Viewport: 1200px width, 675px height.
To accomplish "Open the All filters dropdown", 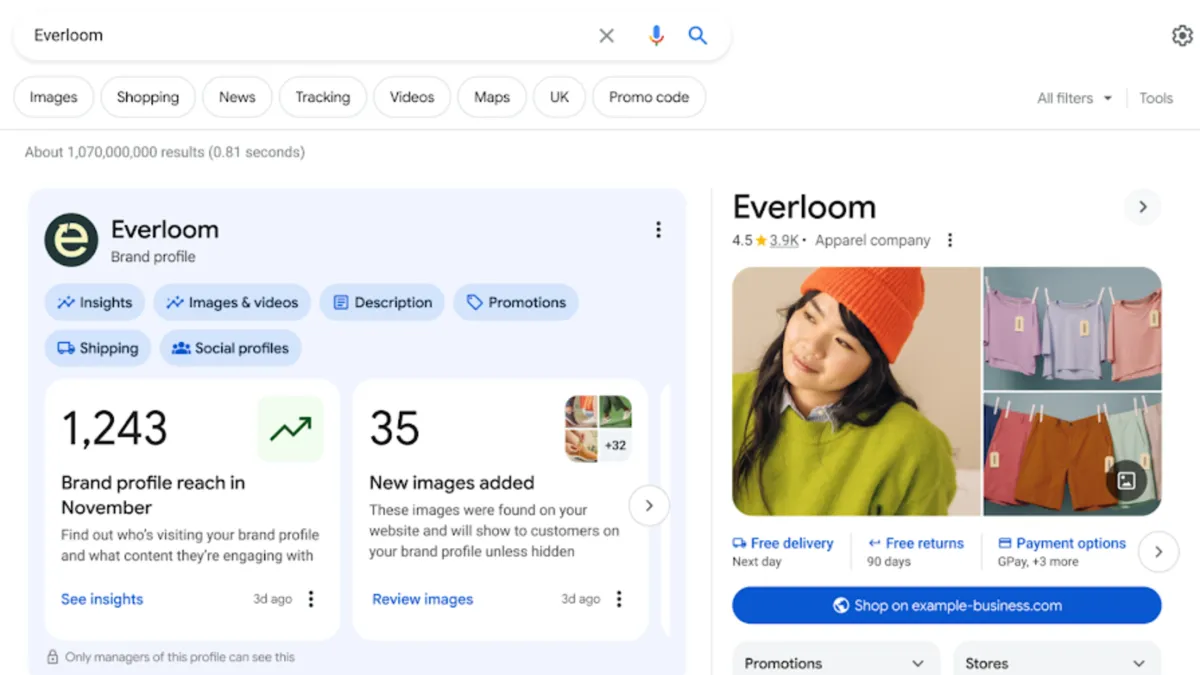I will tap(1073, 98).
